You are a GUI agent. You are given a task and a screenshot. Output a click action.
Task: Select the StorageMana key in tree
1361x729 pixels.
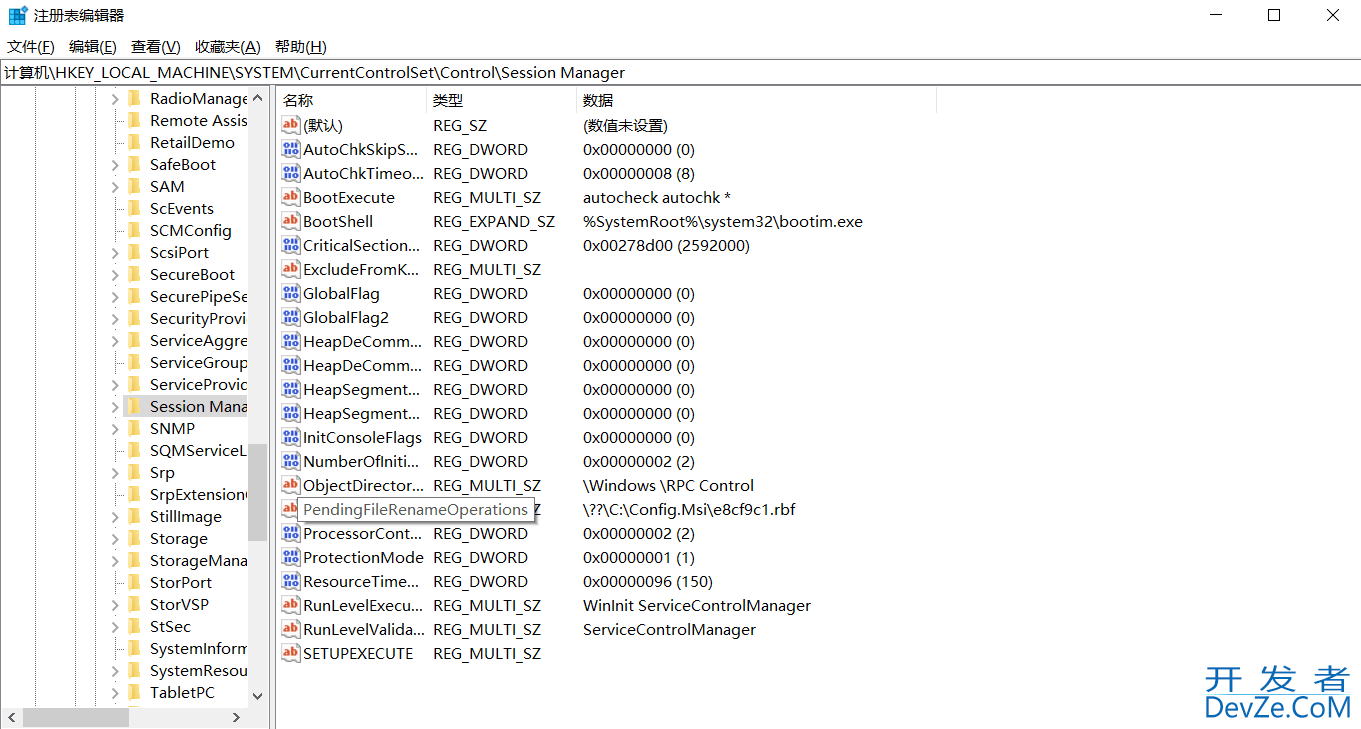pos(198,560)
